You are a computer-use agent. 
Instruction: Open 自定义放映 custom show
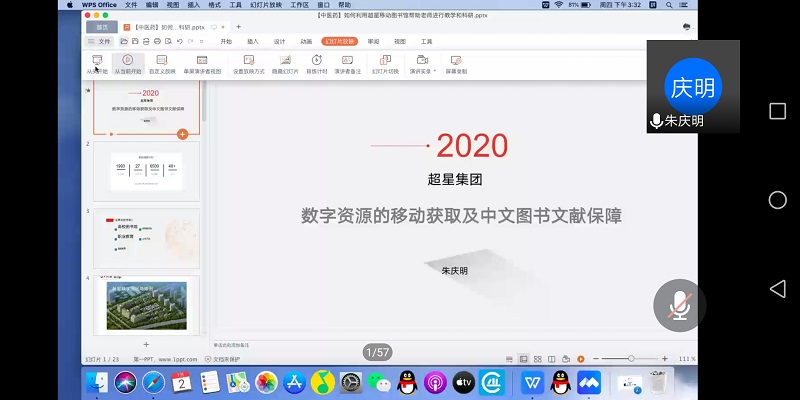pyautogui.click(x=162, y=63)
